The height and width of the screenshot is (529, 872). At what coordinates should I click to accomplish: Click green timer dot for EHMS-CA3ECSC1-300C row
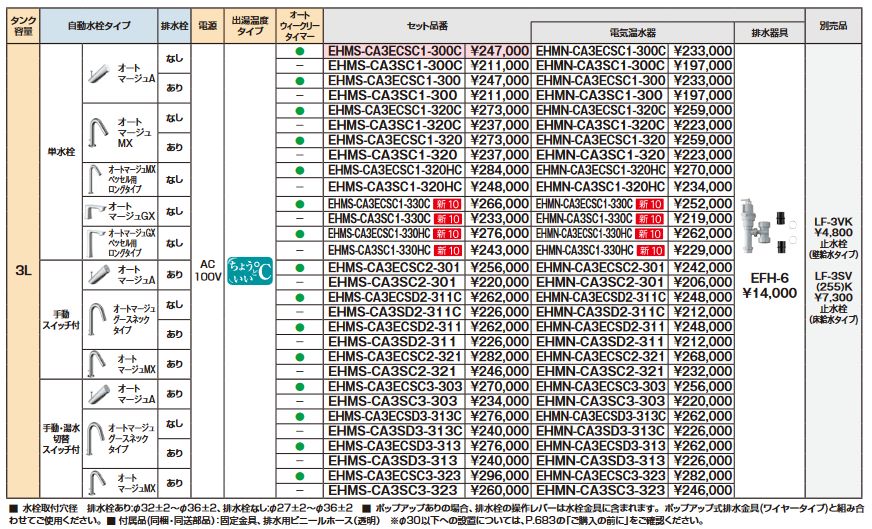[299, 49]
